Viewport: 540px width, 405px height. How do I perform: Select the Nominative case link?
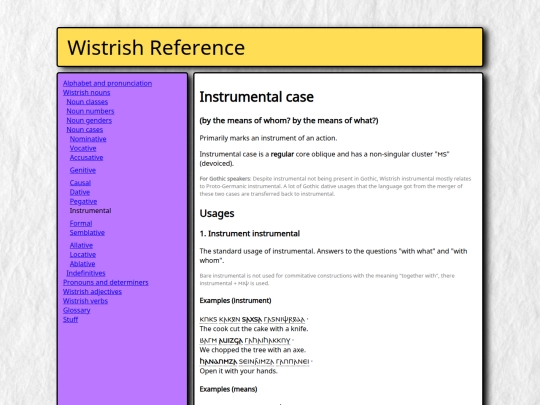(x=88, y=139)
